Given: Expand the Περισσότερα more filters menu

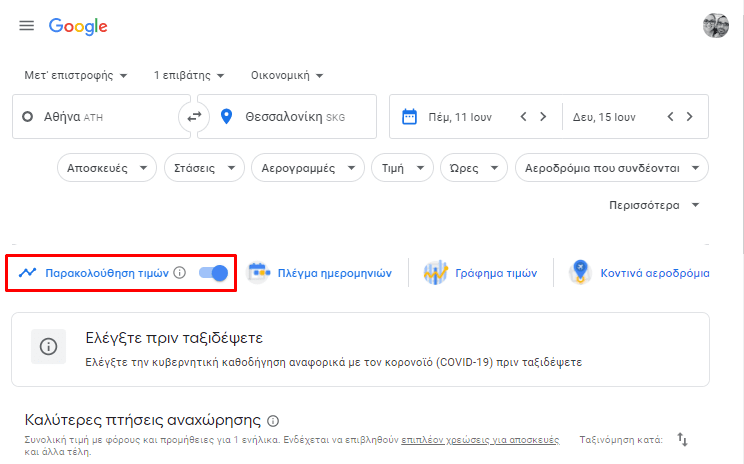Looking at the screenshot, I should [x=654, y=205].
